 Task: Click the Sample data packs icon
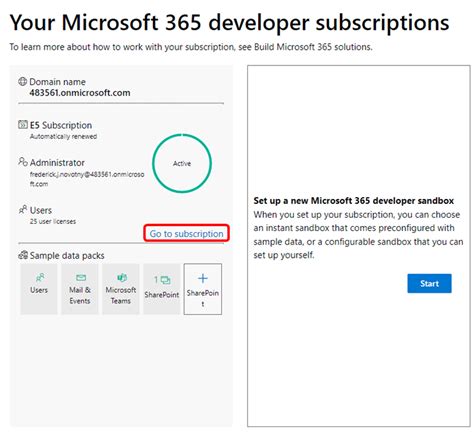tap(23, 255)
